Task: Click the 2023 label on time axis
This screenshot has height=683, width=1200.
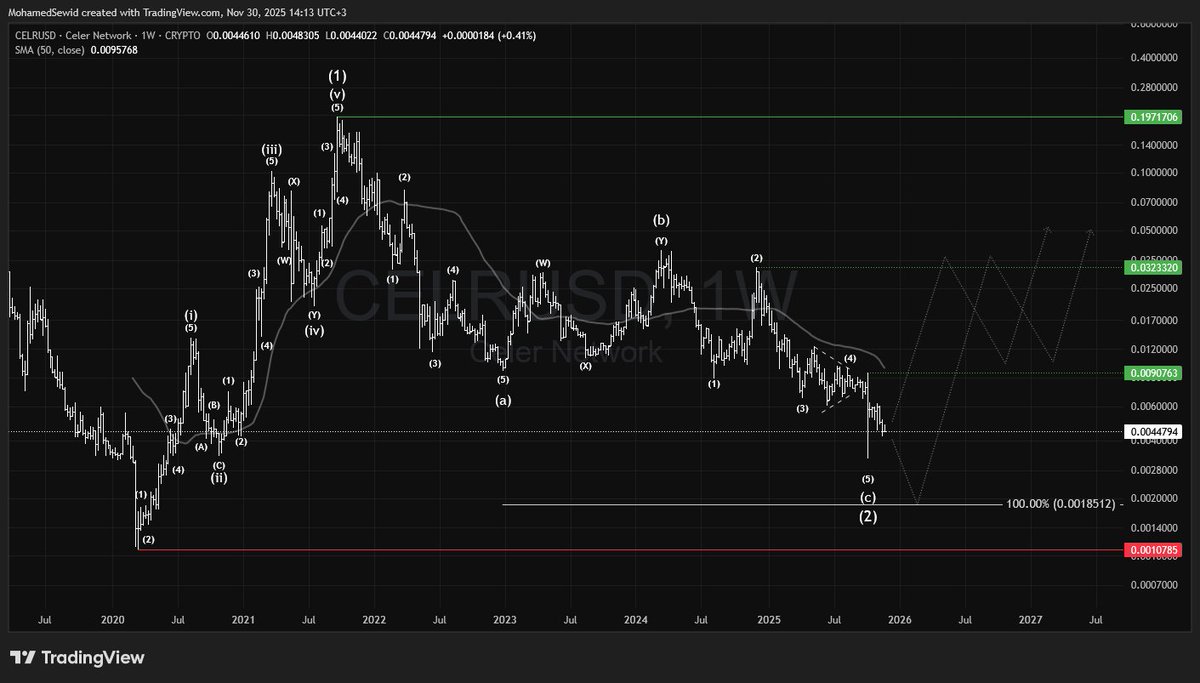Action: pyautogui.click(x=505, y=620)
